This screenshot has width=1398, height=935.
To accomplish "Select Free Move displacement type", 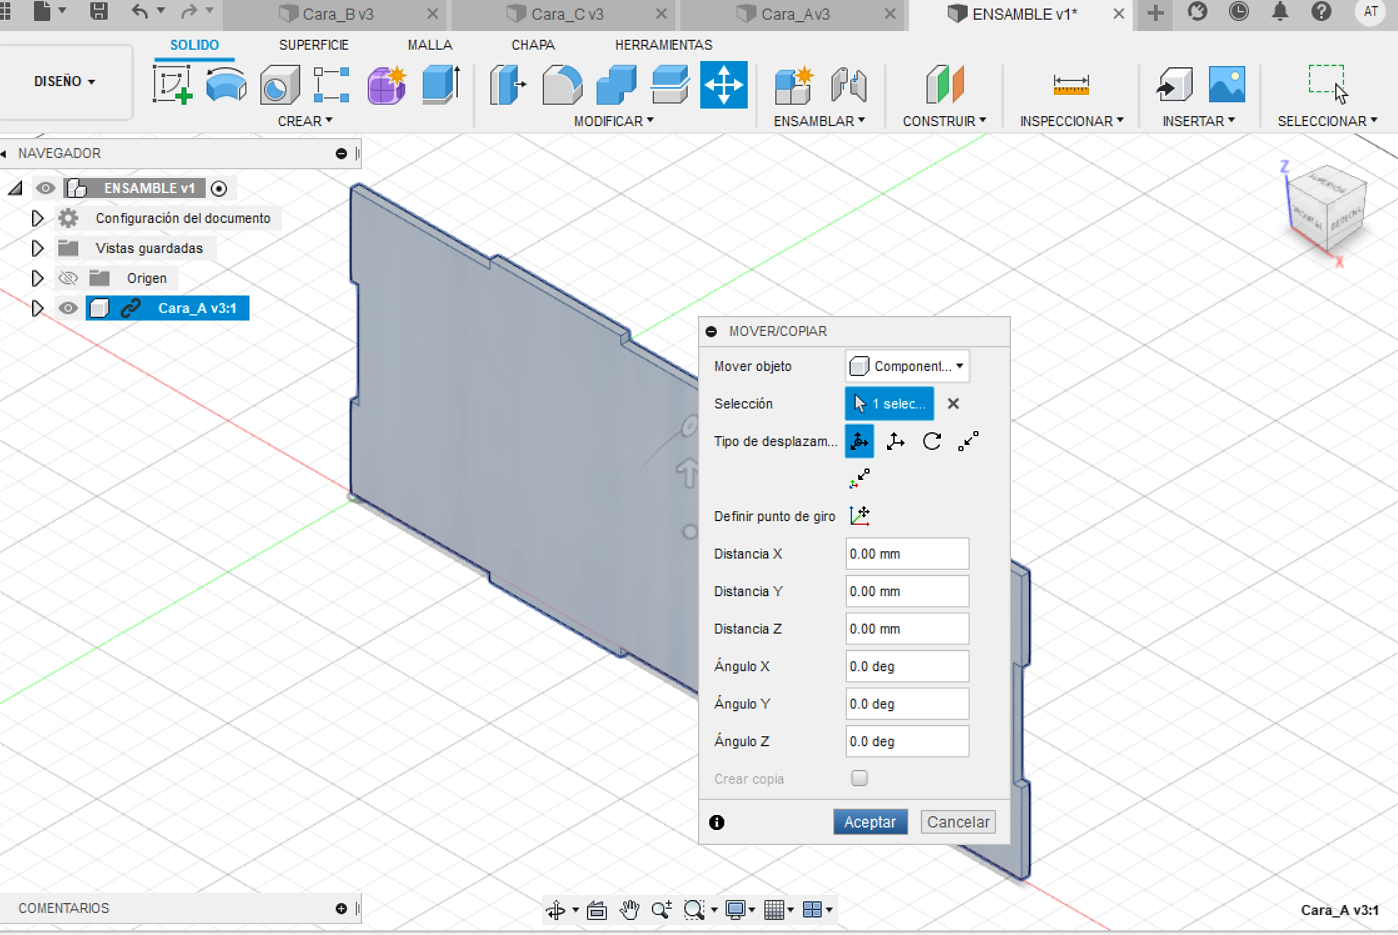I will pos(859,441).
